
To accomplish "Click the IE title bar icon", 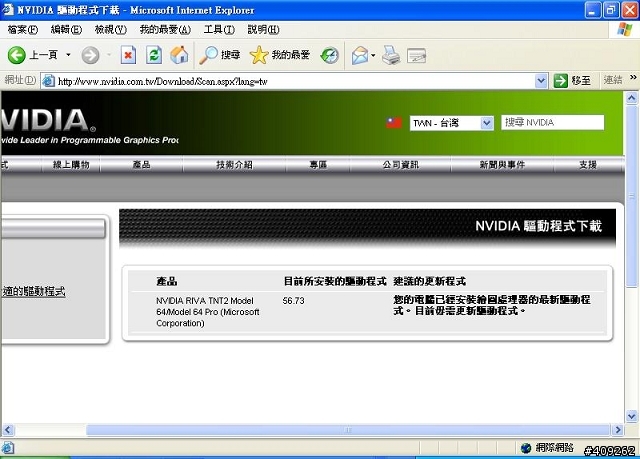I will click(x=8, y=10).
